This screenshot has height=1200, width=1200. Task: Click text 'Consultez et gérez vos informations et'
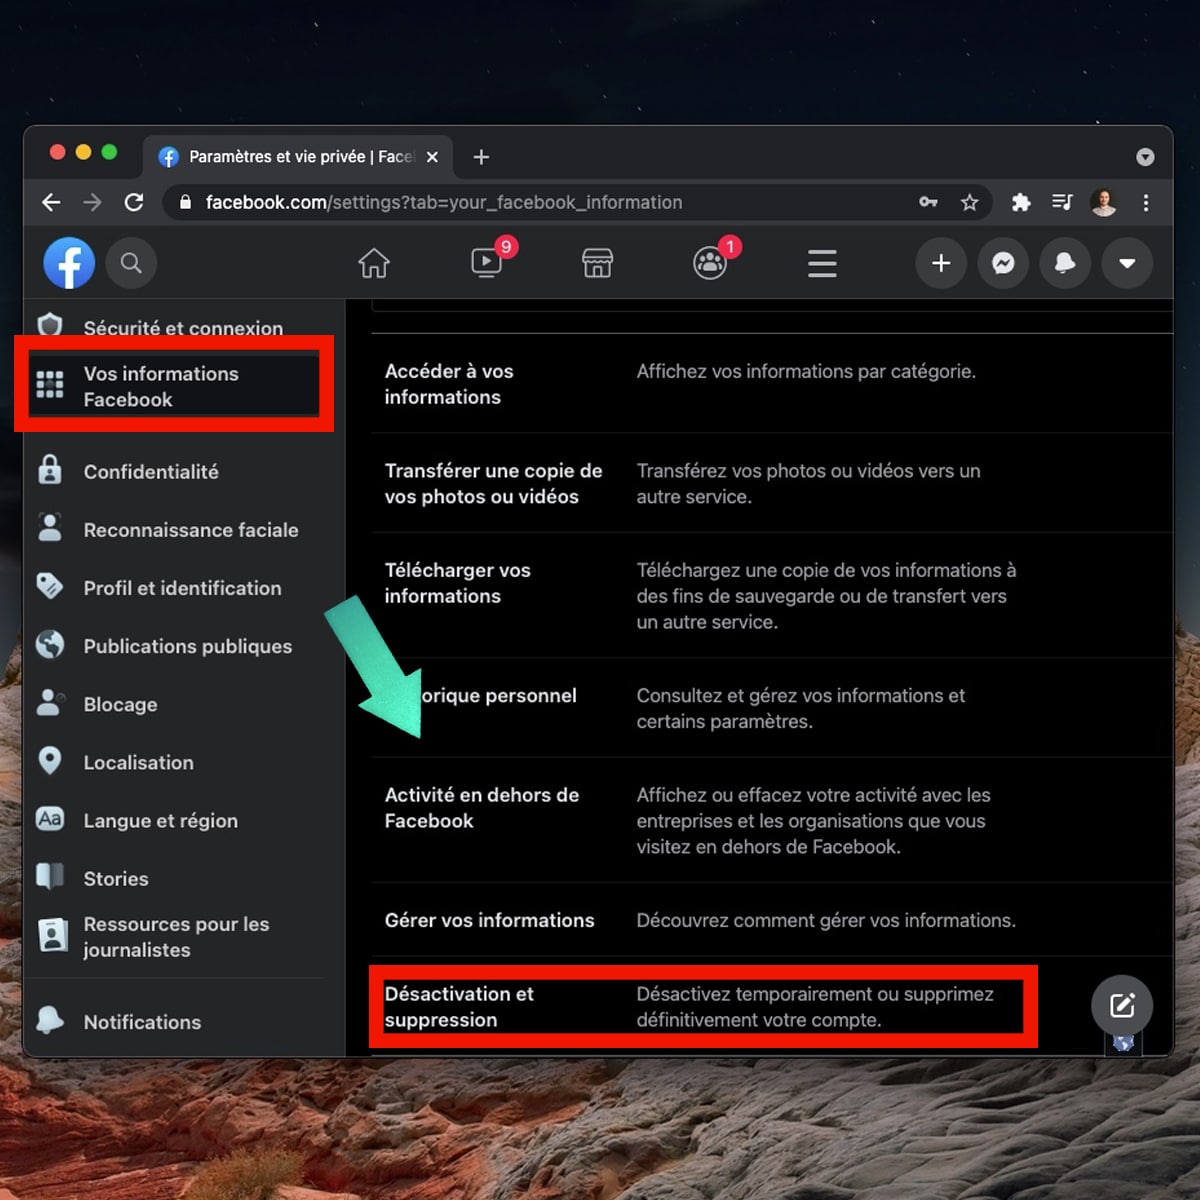801,695
